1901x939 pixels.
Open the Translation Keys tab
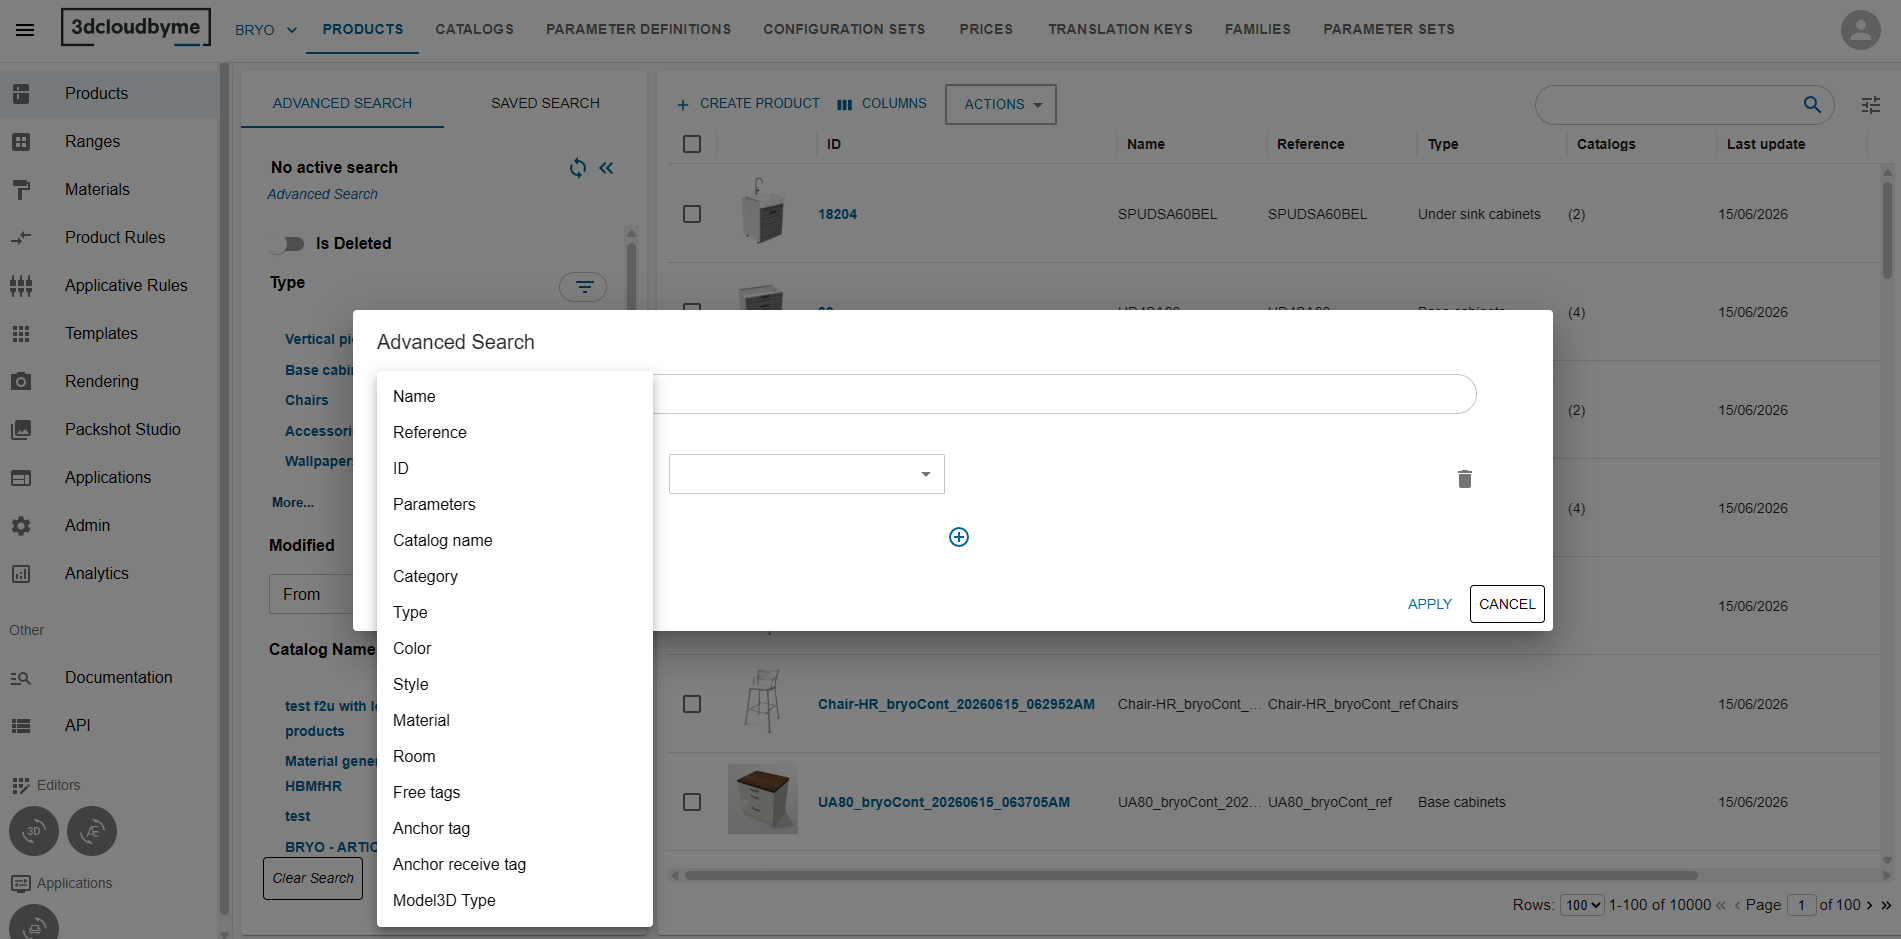[1120, 30]
